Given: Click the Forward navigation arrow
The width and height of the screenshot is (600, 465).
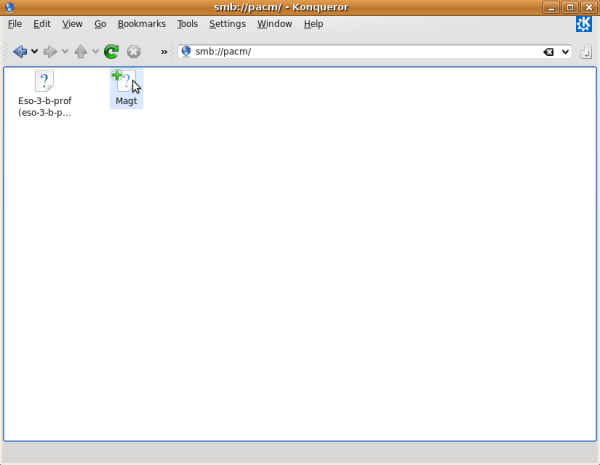Looking at the screenshot, I should 49,51.
